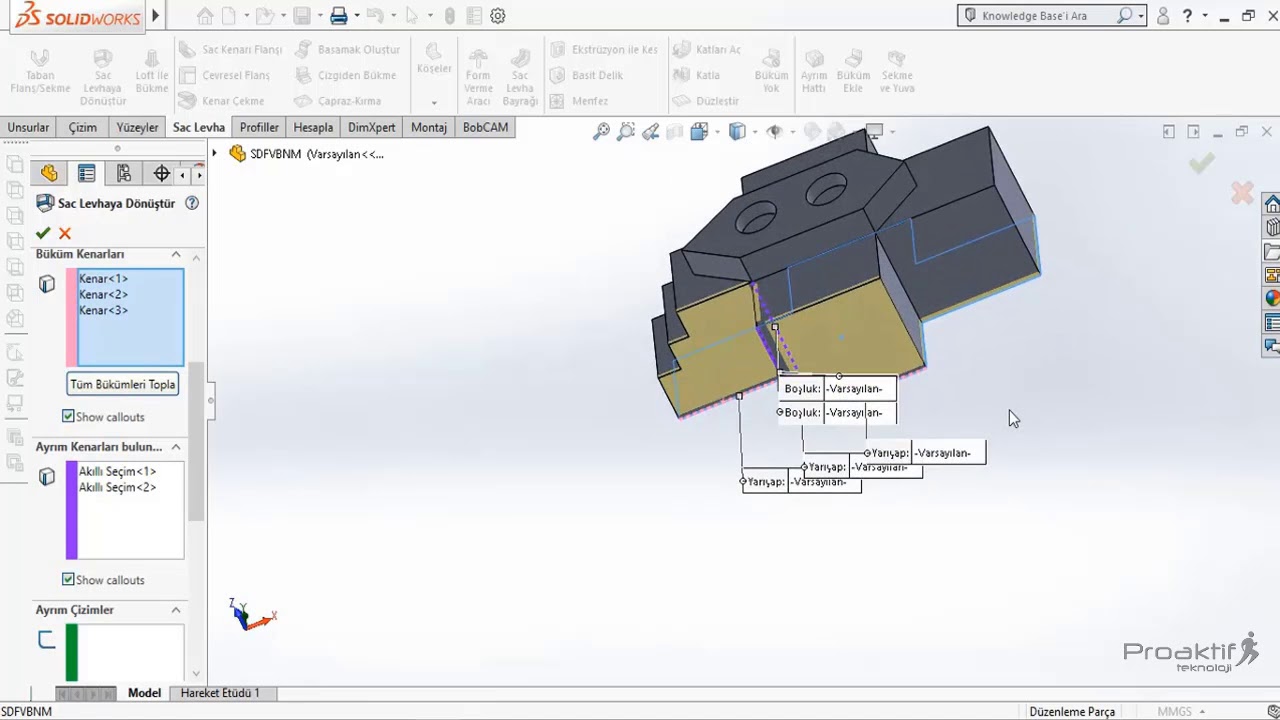Click the green confirm corner checkmark in viewport
1280x720 pixels.
pyautogui.click(x=1202, y=163)
